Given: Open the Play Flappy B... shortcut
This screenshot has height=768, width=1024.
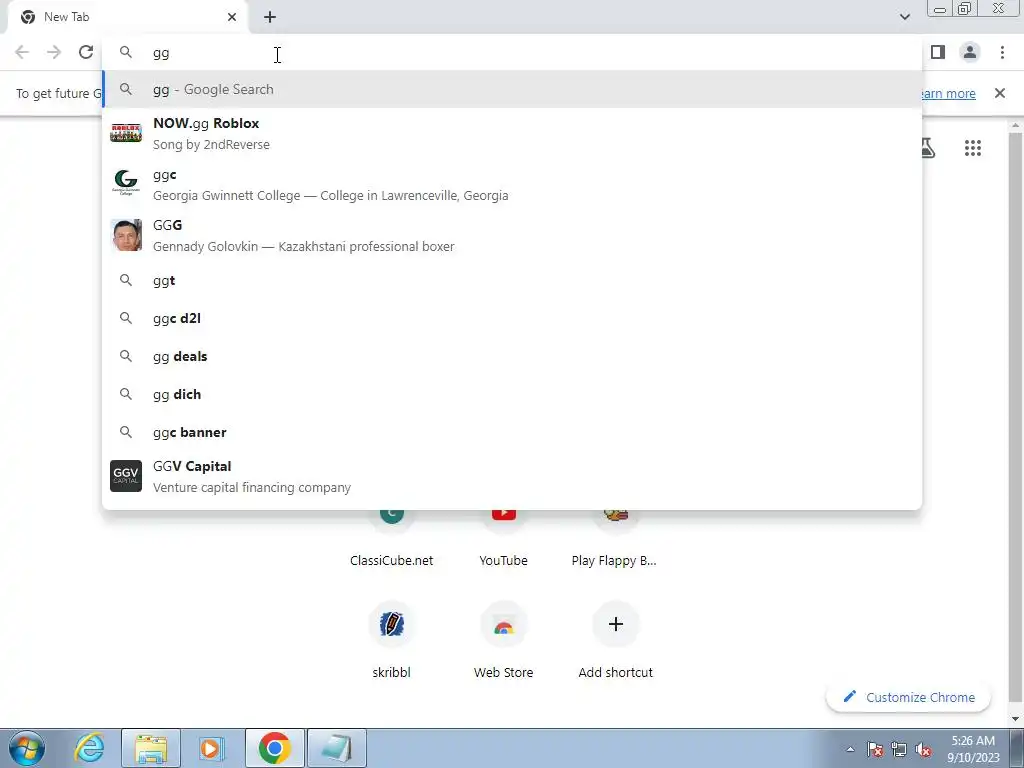Looking at the screenshot, I should tap(615, 537).
